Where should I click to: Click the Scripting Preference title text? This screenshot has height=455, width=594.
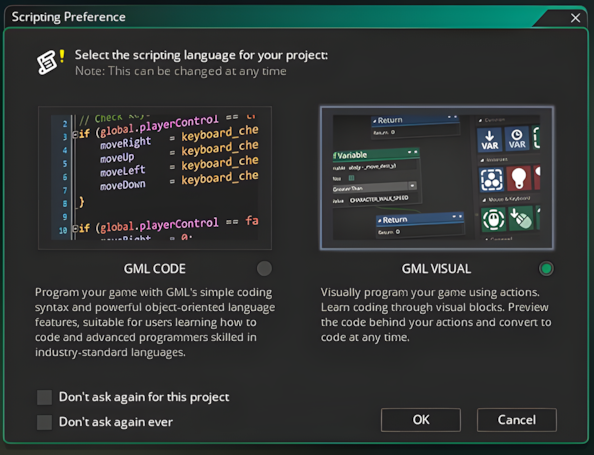[69, 17]
